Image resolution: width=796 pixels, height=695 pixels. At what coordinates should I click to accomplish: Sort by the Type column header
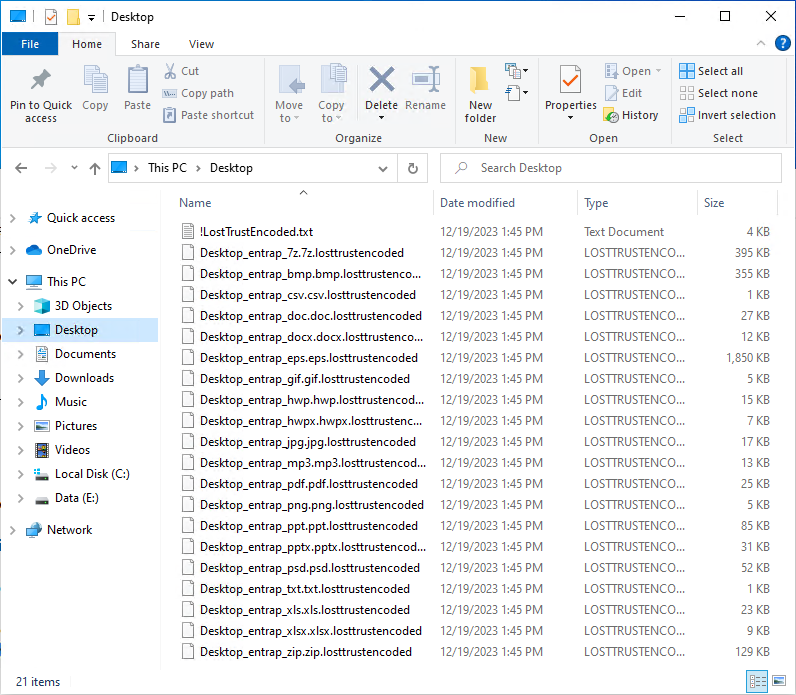click(638, 203)
